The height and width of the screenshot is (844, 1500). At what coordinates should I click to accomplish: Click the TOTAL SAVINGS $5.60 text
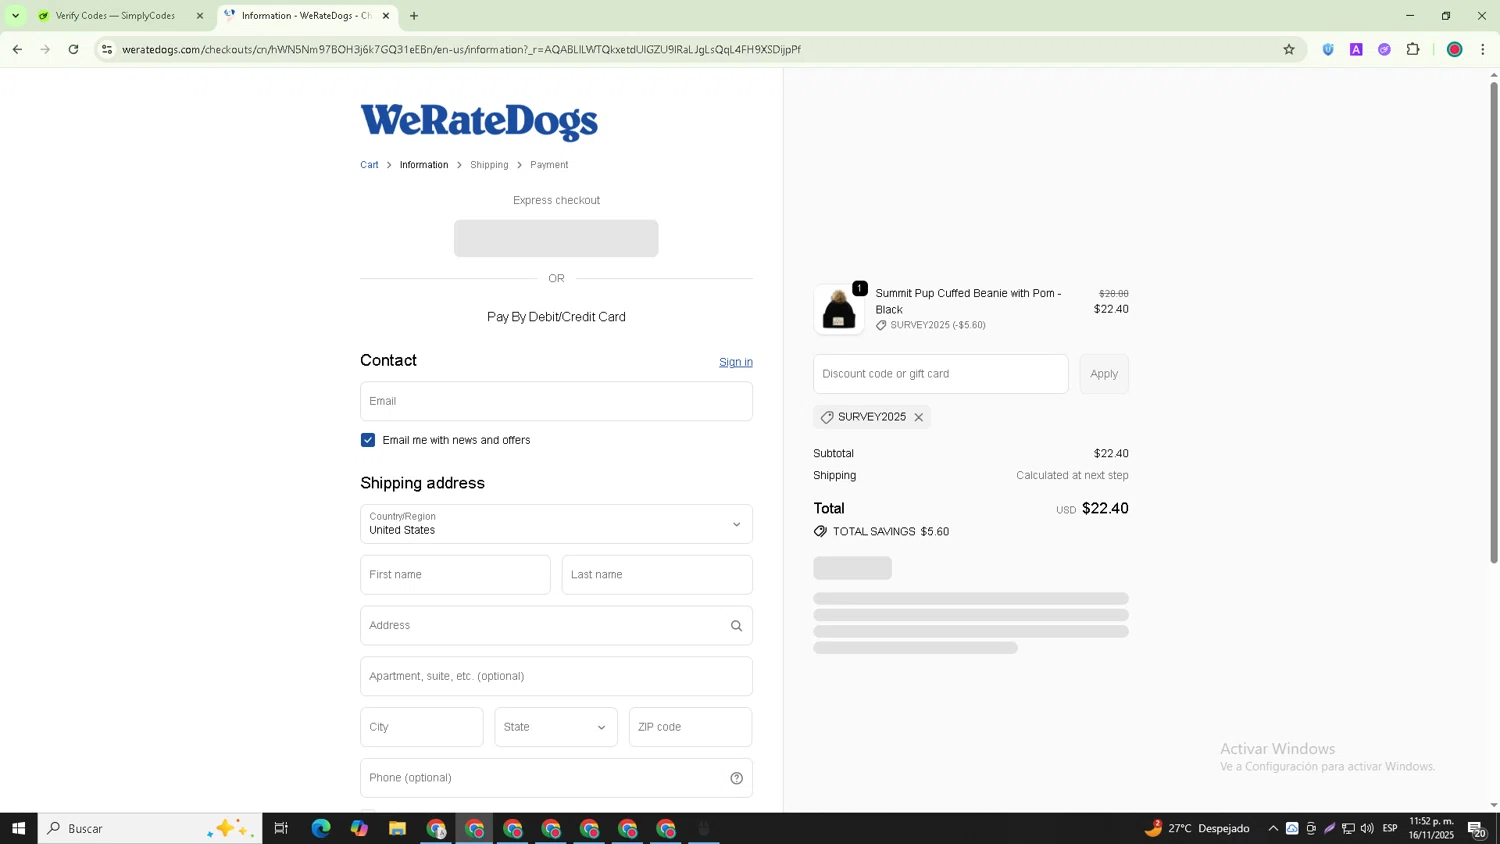[891, 532]
